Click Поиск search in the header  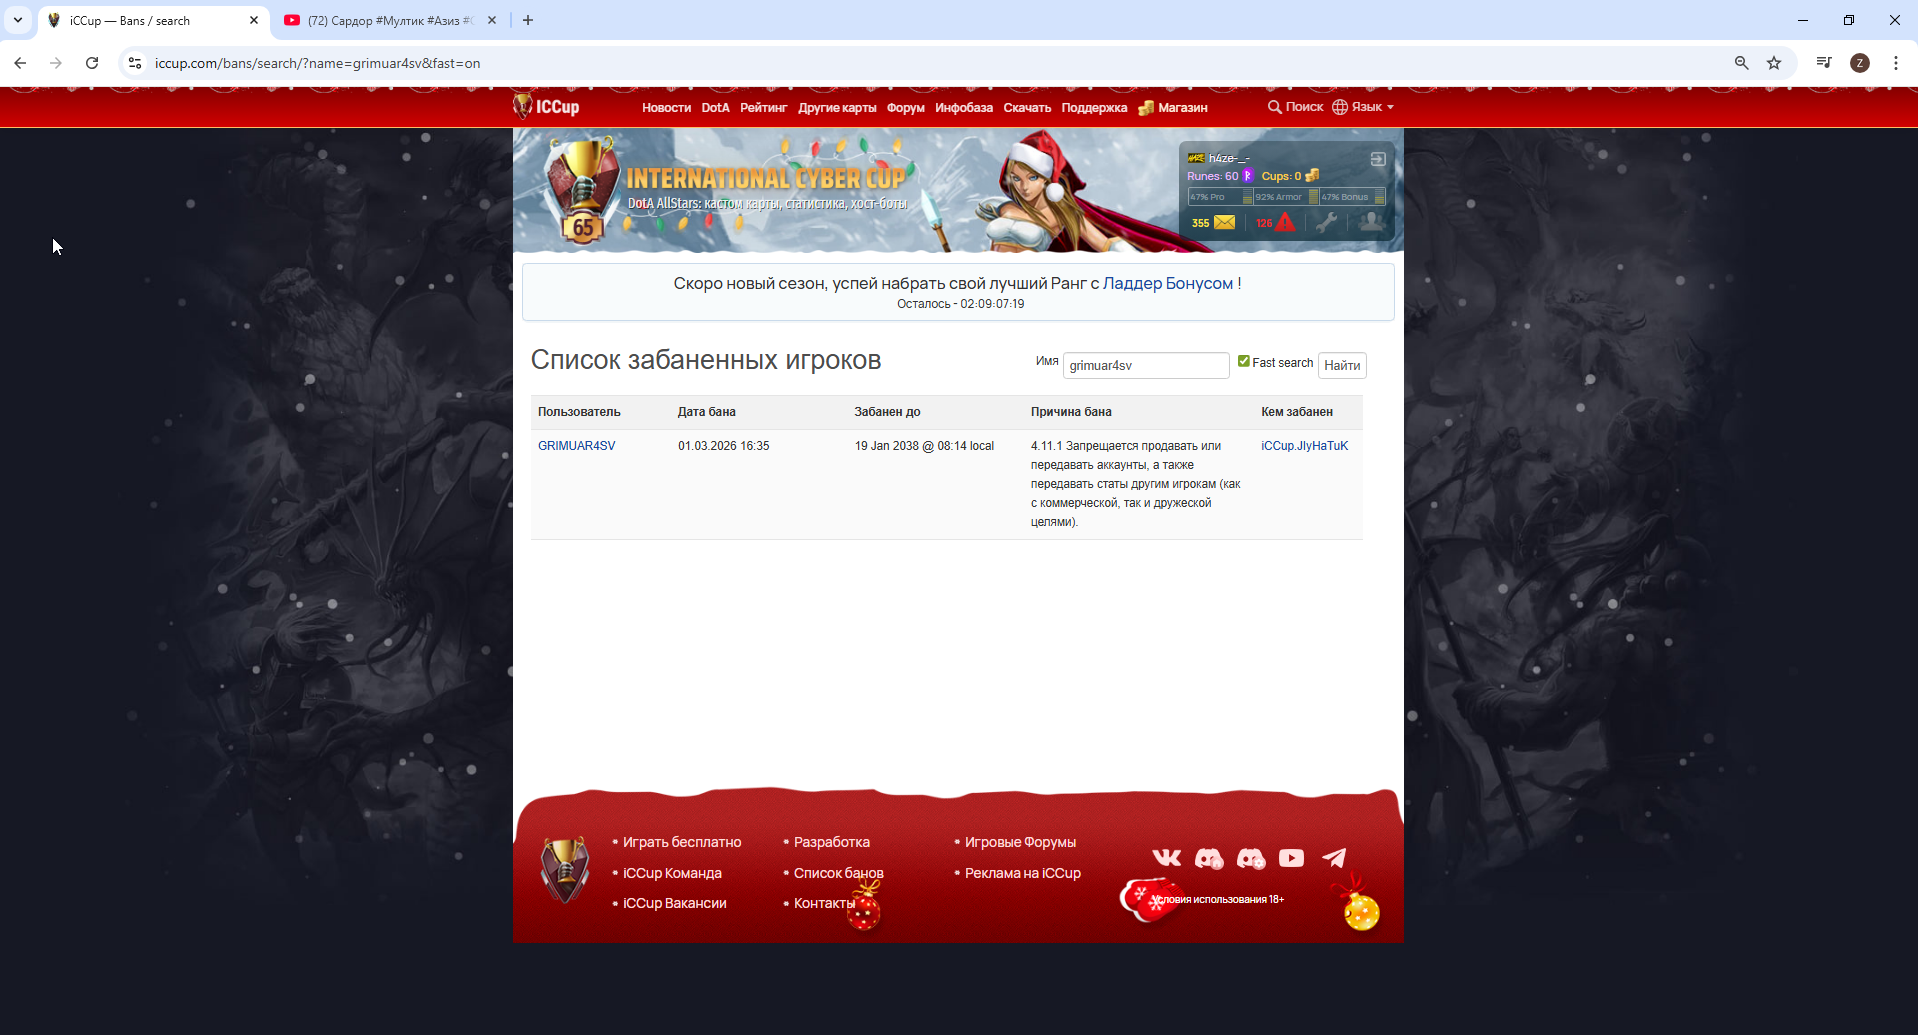click(1295, 107)
